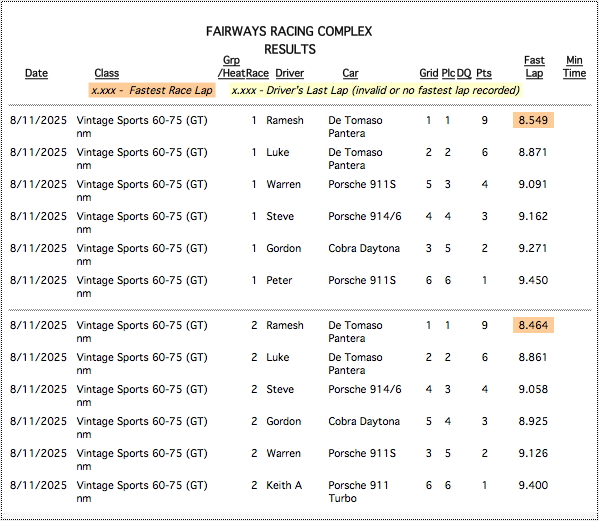Click the Fast Lap column header
The image size is (599, 521).
pos(534,66)
